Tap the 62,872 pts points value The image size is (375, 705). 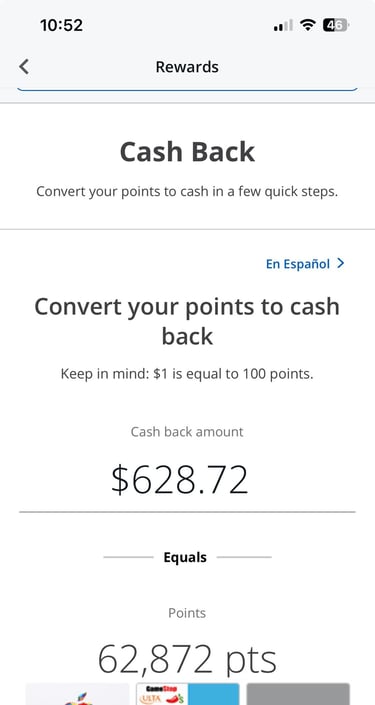point(187,660)
